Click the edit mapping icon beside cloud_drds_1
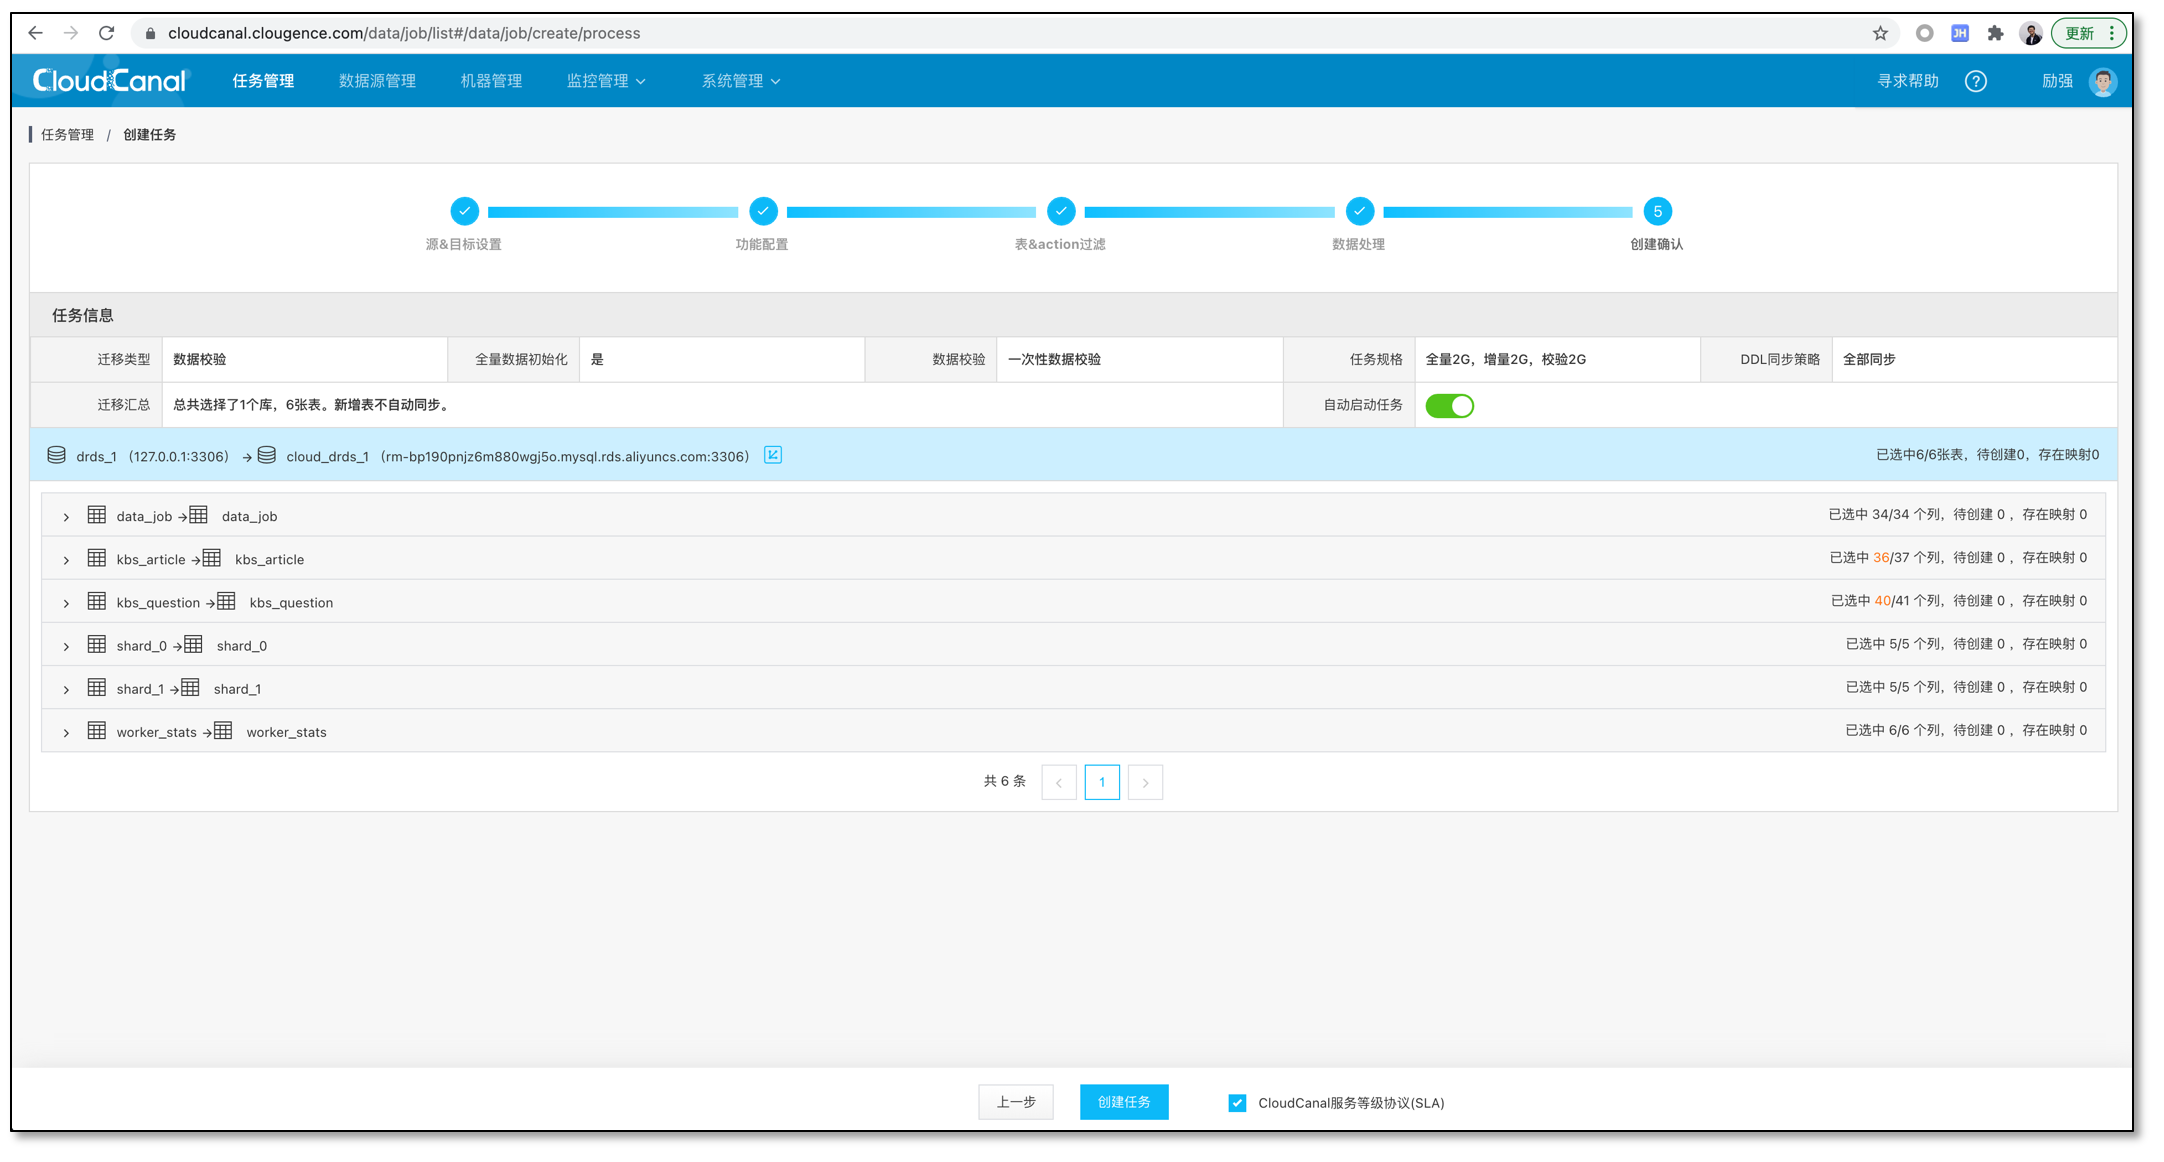The width and height of the screenshot is (2164, 1162). [x=773, y=455]
